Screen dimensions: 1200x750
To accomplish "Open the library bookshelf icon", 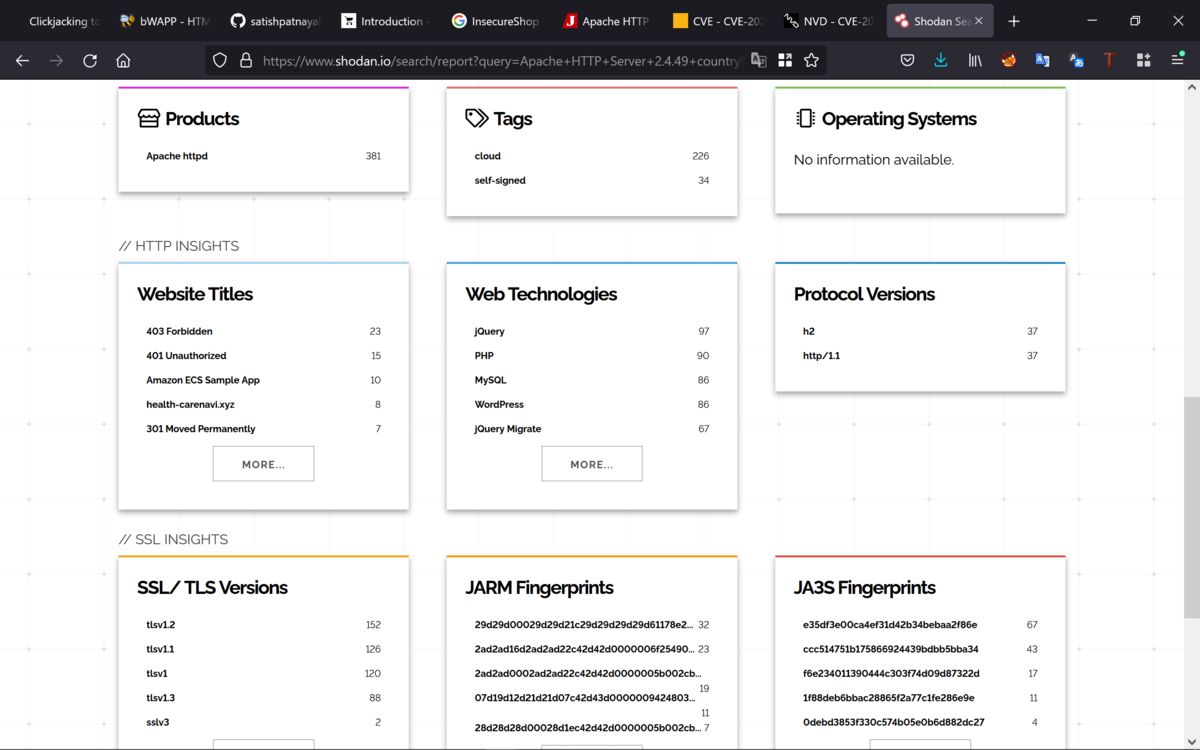I will [975, 61].
